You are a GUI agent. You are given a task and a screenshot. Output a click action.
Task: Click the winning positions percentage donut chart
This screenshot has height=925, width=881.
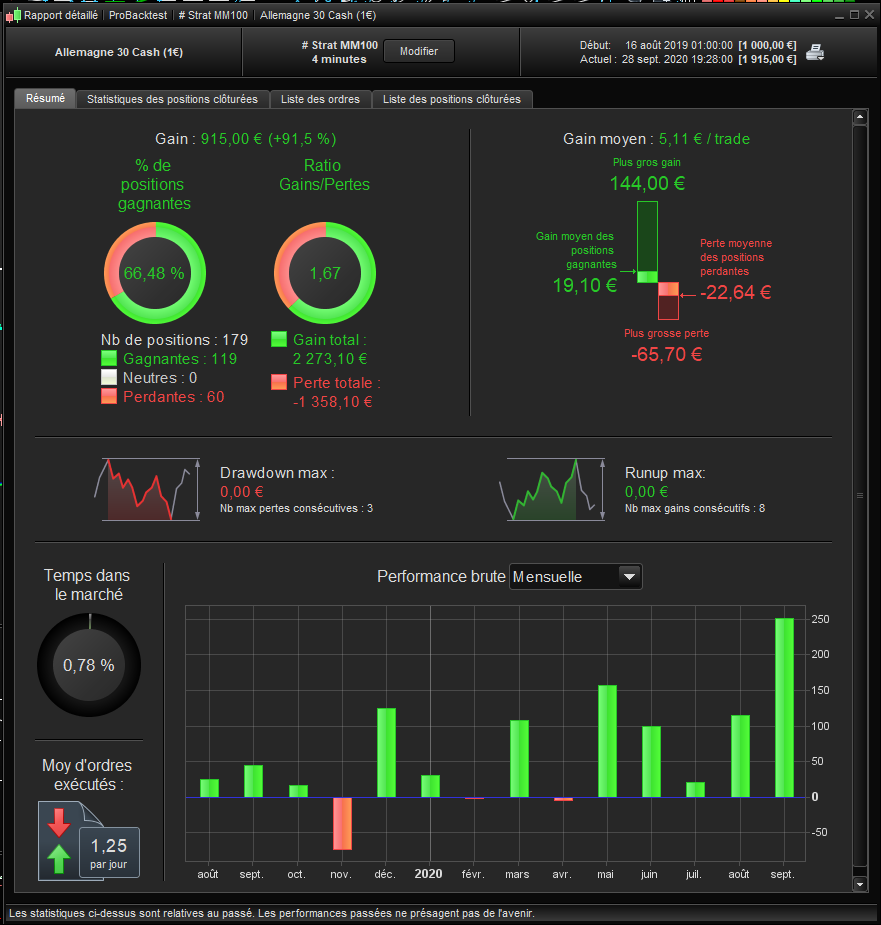coord(155,273)
